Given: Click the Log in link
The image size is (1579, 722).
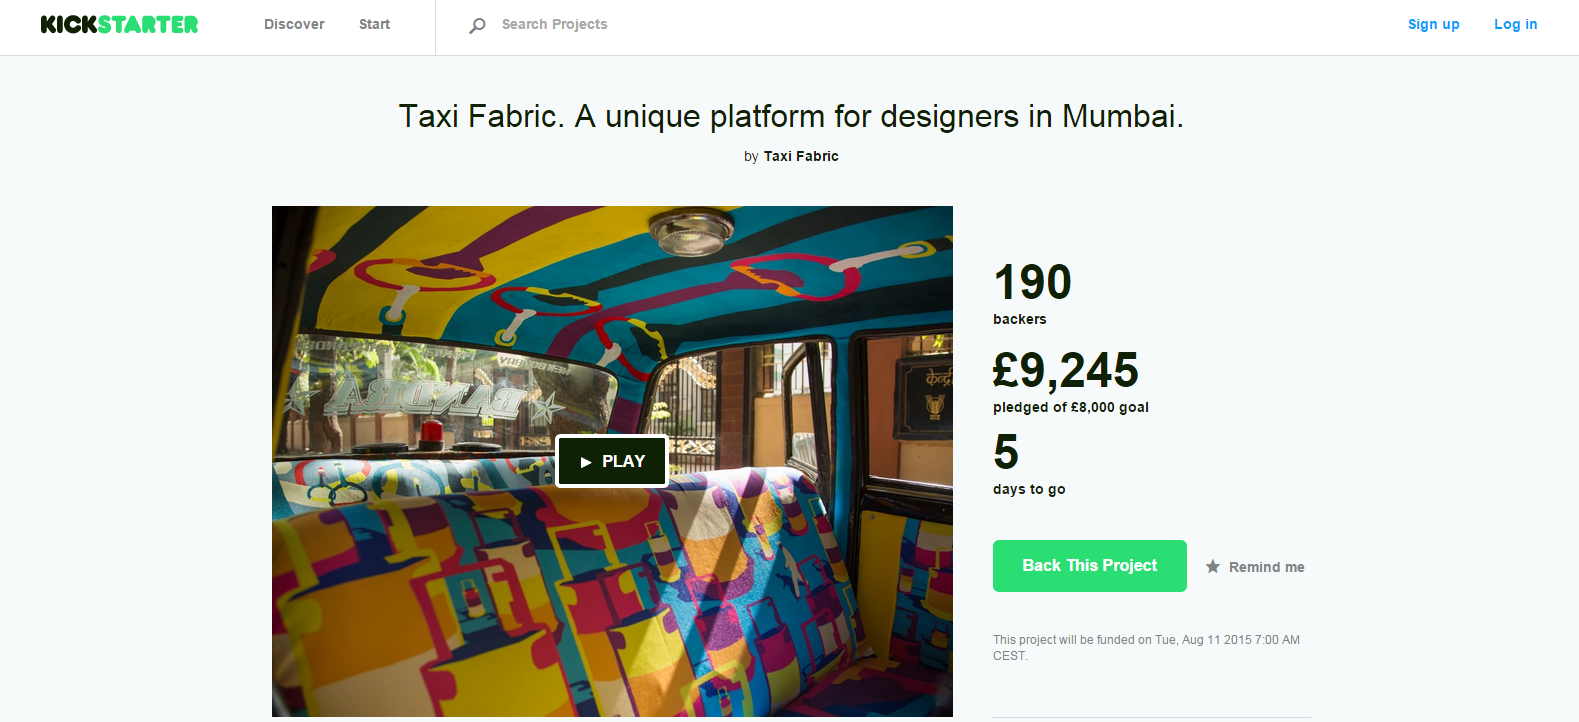Looking at the screenshot, I should [x=1515, y=24].
